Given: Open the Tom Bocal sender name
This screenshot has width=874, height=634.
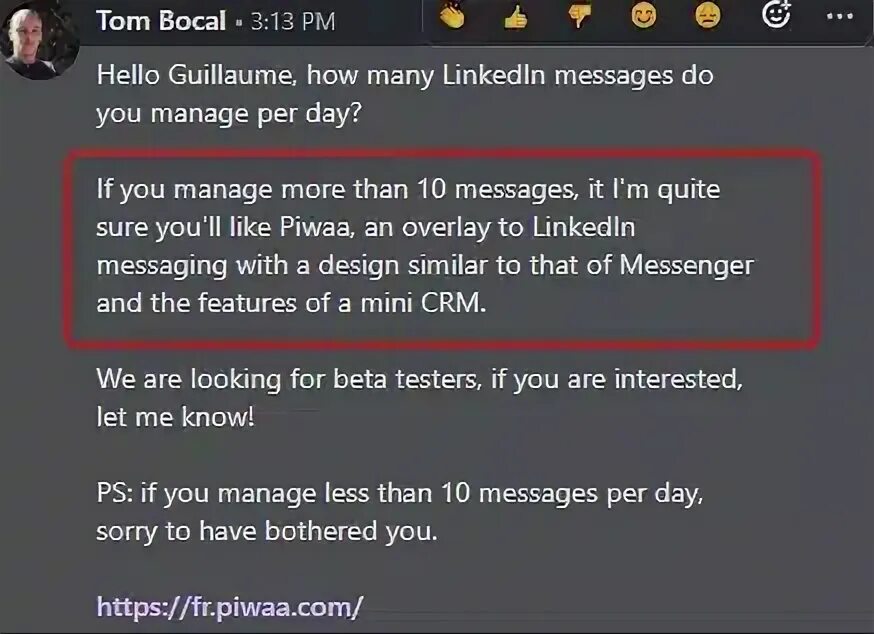Looking at the screenshot, I should pos(161,21).
